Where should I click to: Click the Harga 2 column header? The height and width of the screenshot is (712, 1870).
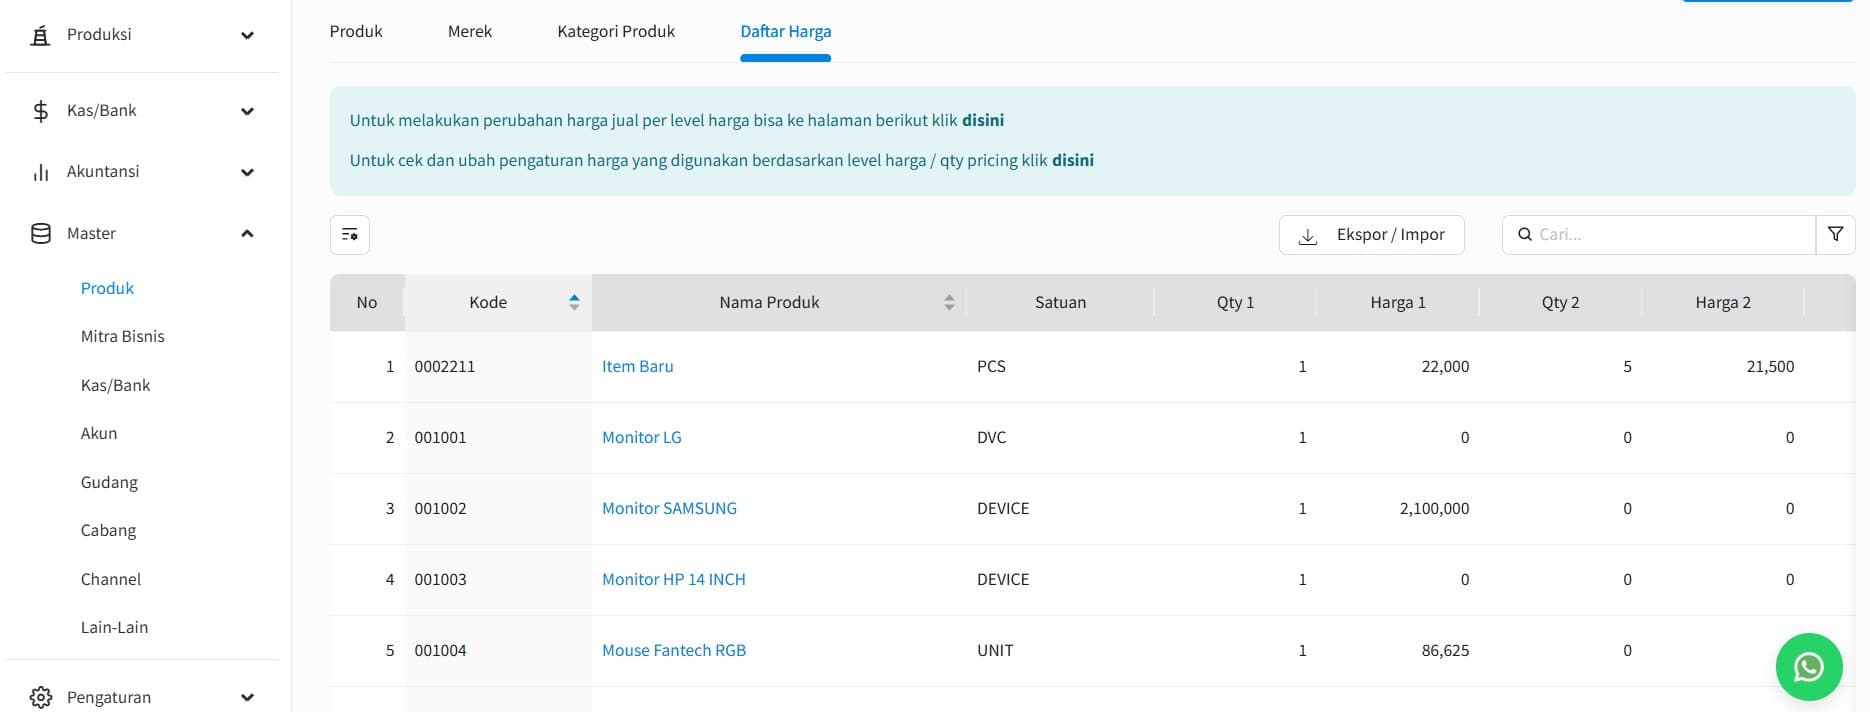(x=1723, y=302)
